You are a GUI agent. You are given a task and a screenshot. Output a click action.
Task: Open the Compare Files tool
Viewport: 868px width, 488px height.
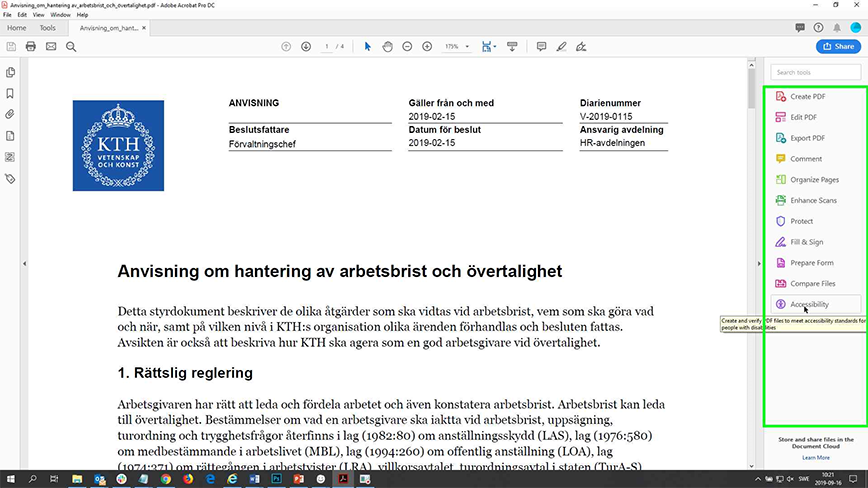(815, 283)
